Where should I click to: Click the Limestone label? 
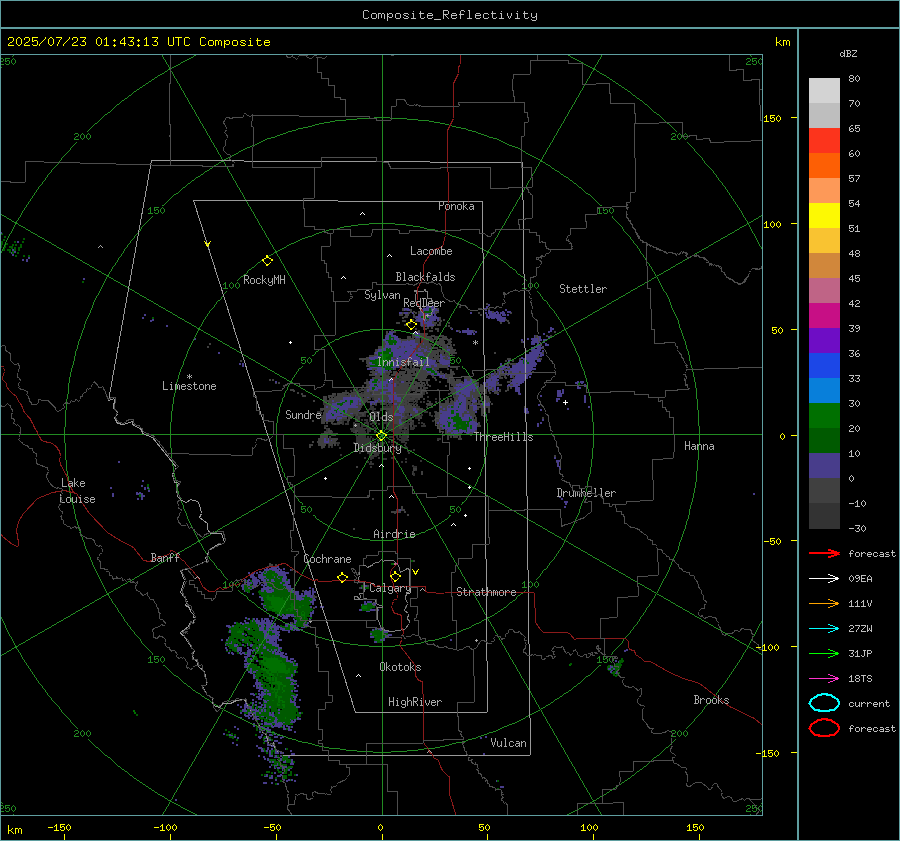tap(189, 386)
